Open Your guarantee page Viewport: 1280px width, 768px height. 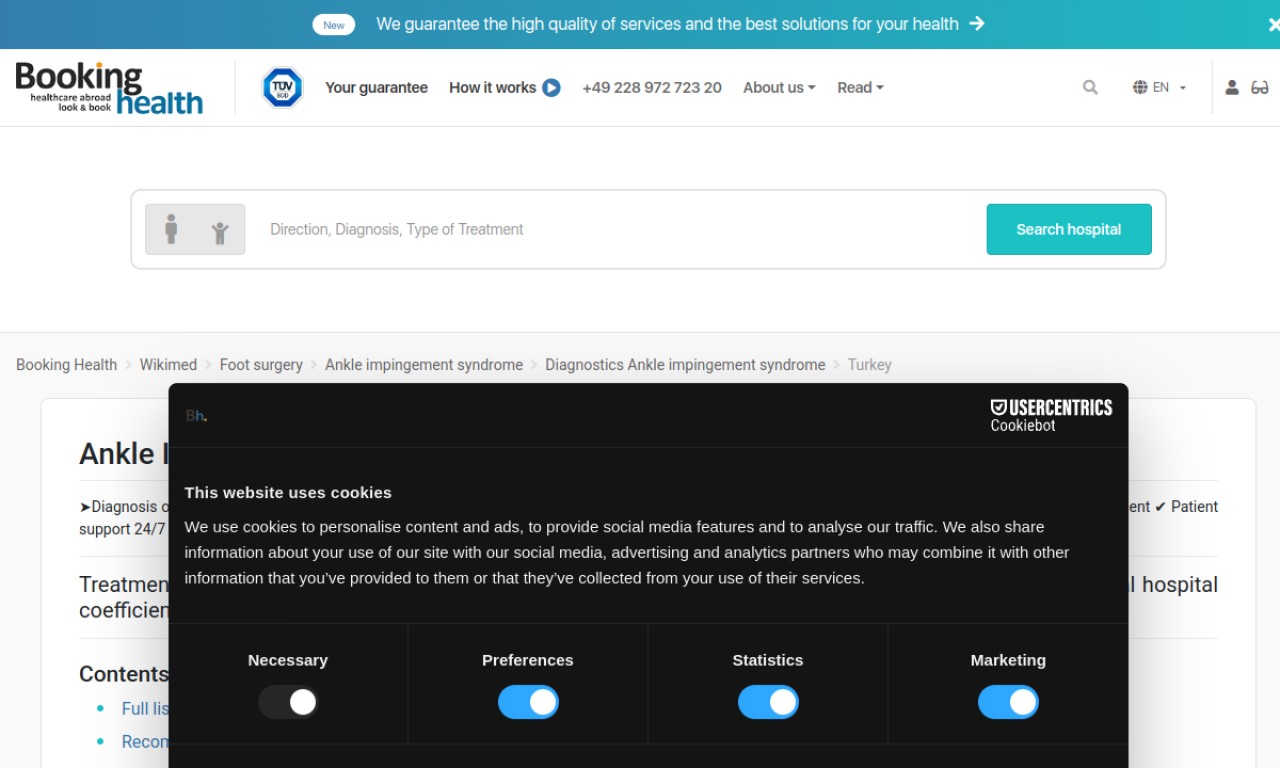pos(376,88)
